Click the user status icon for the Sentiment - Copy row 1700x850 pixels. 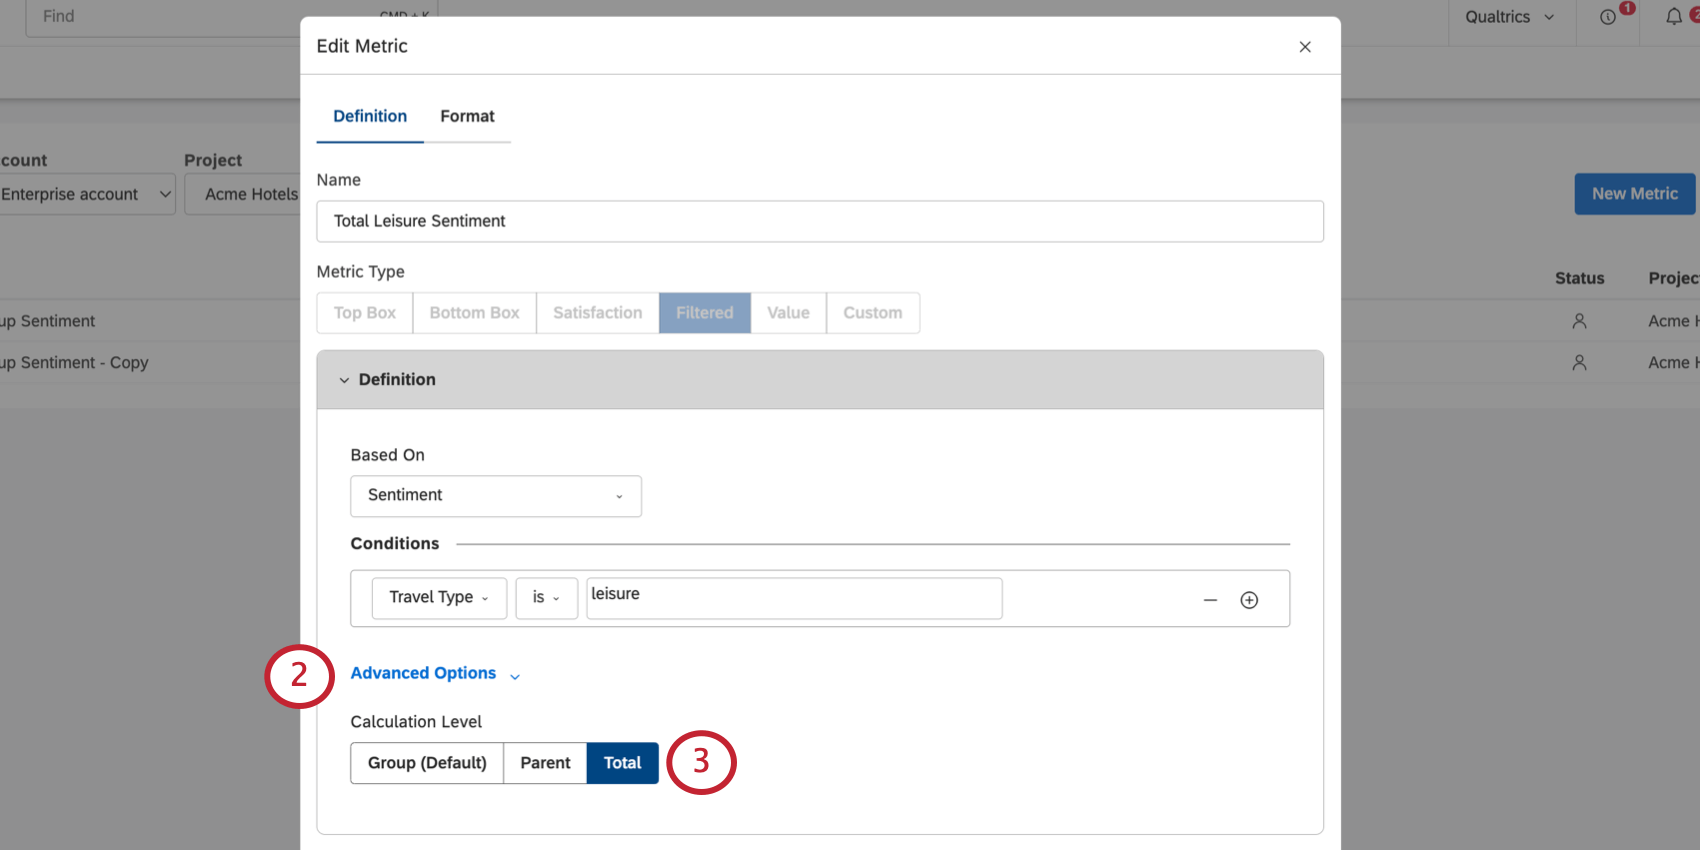(1579, 363)
